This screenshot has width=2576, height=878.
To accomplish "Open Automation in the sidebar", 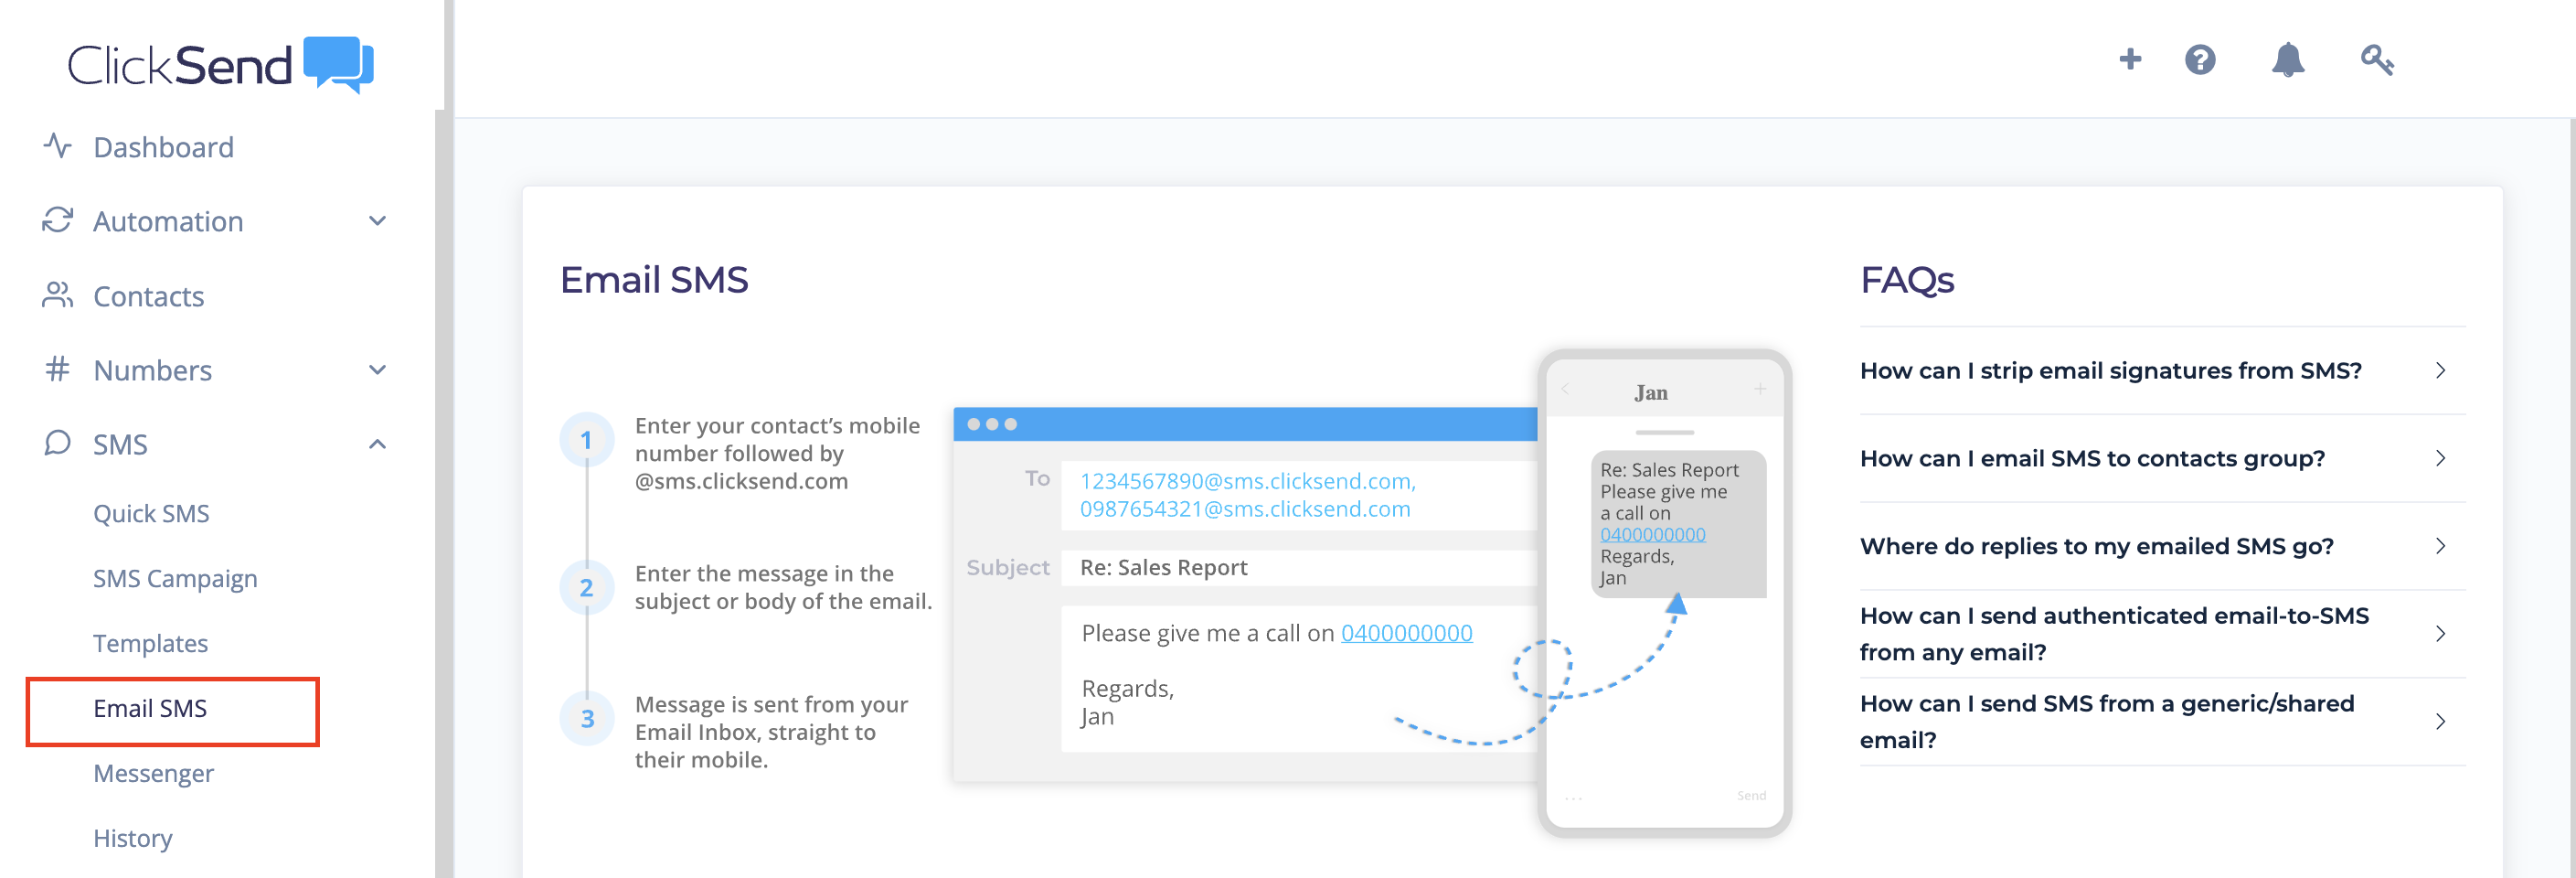I will point(168,222).
